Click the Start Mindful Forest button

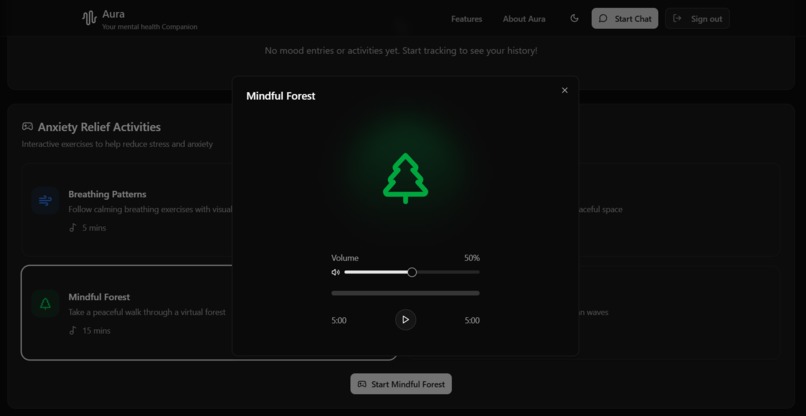coord(401,384)
